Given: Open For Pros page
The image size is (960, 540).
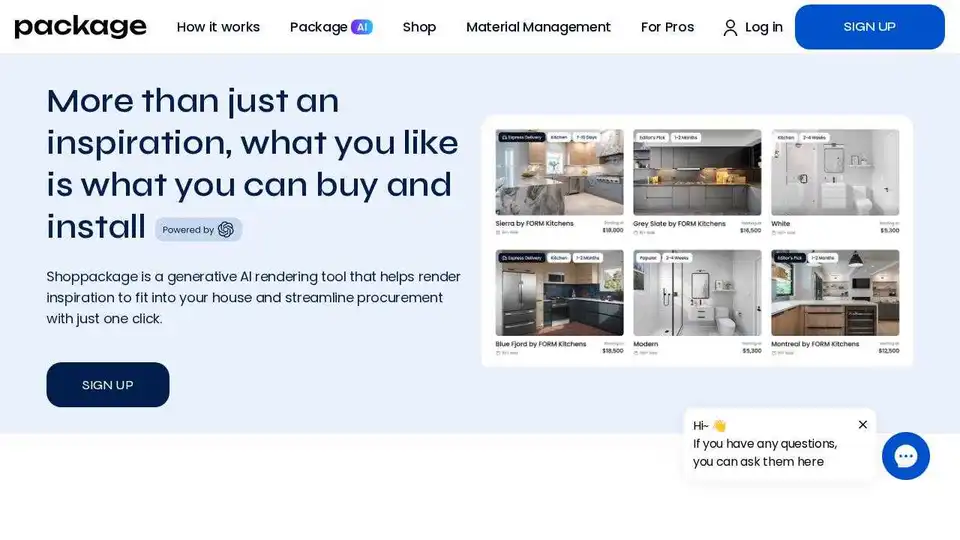Looking at the screenshot, I should point(667,27).
